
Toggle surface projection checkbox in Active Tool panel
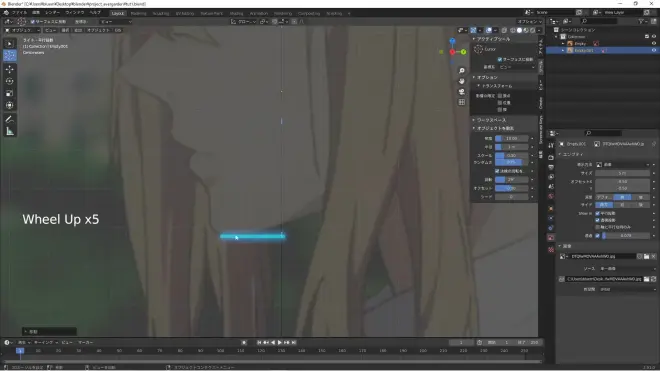500,59
